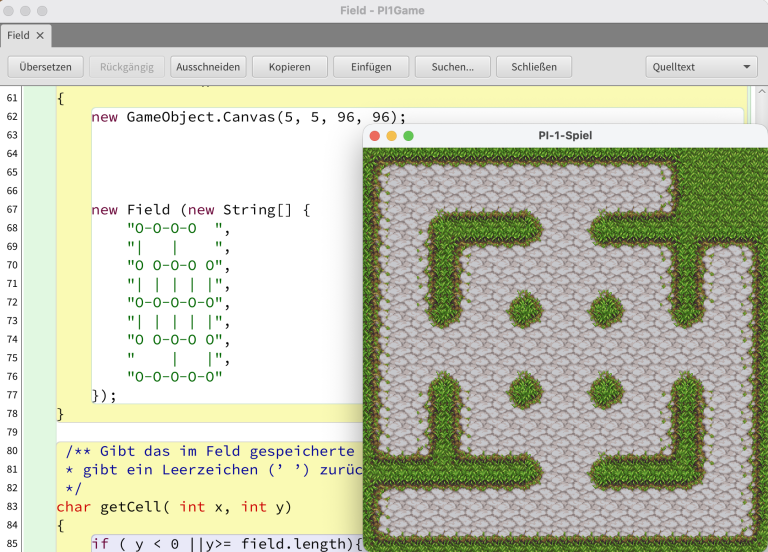
Task: Click line number 83 in the margin
Action: click(x=12, y=507)
